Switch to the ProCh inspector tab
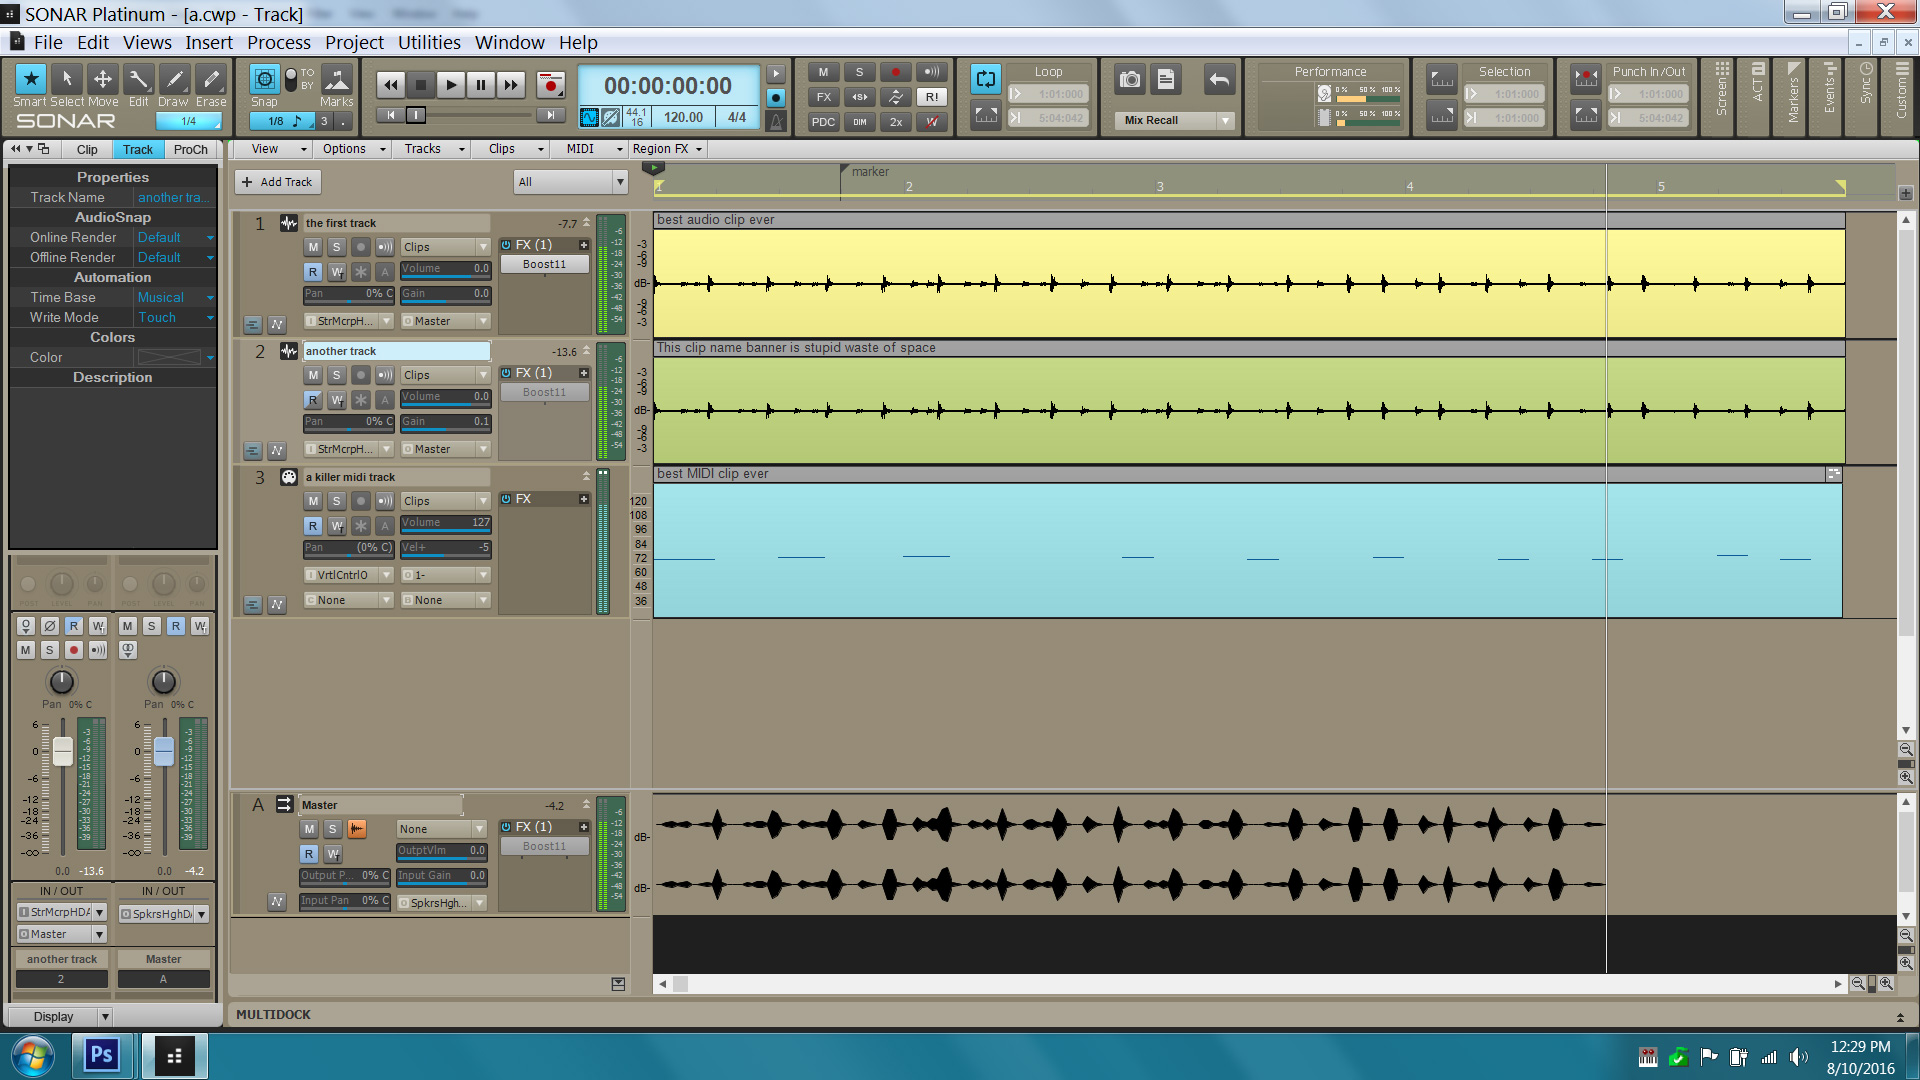Image resolution: width=1920 pixels, height=1080 pixels. [190, 149]
